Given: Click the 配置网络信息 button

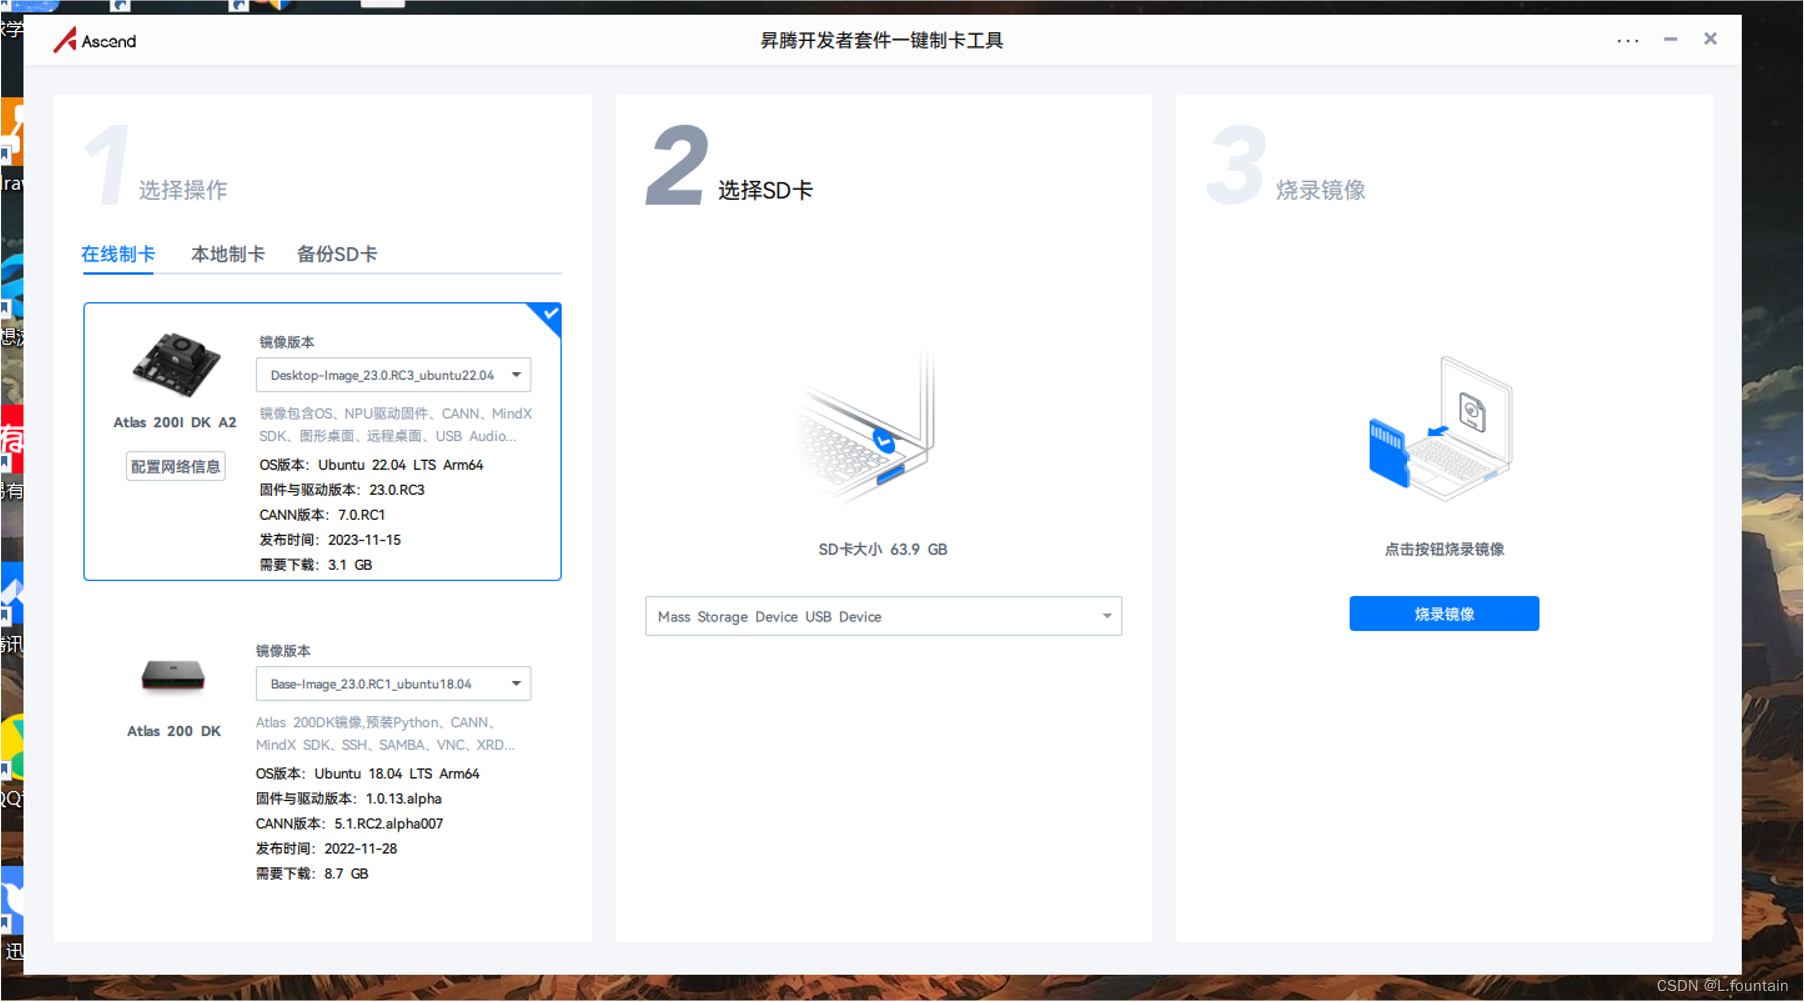Looking at the screenshot, I should click(176, 467).
